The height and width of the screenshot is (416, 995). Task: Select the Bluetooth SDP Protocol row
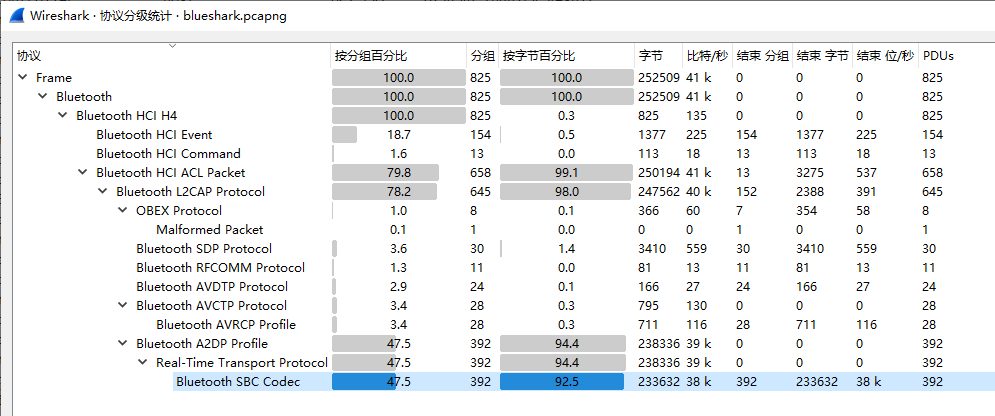[x=204, y=249]
